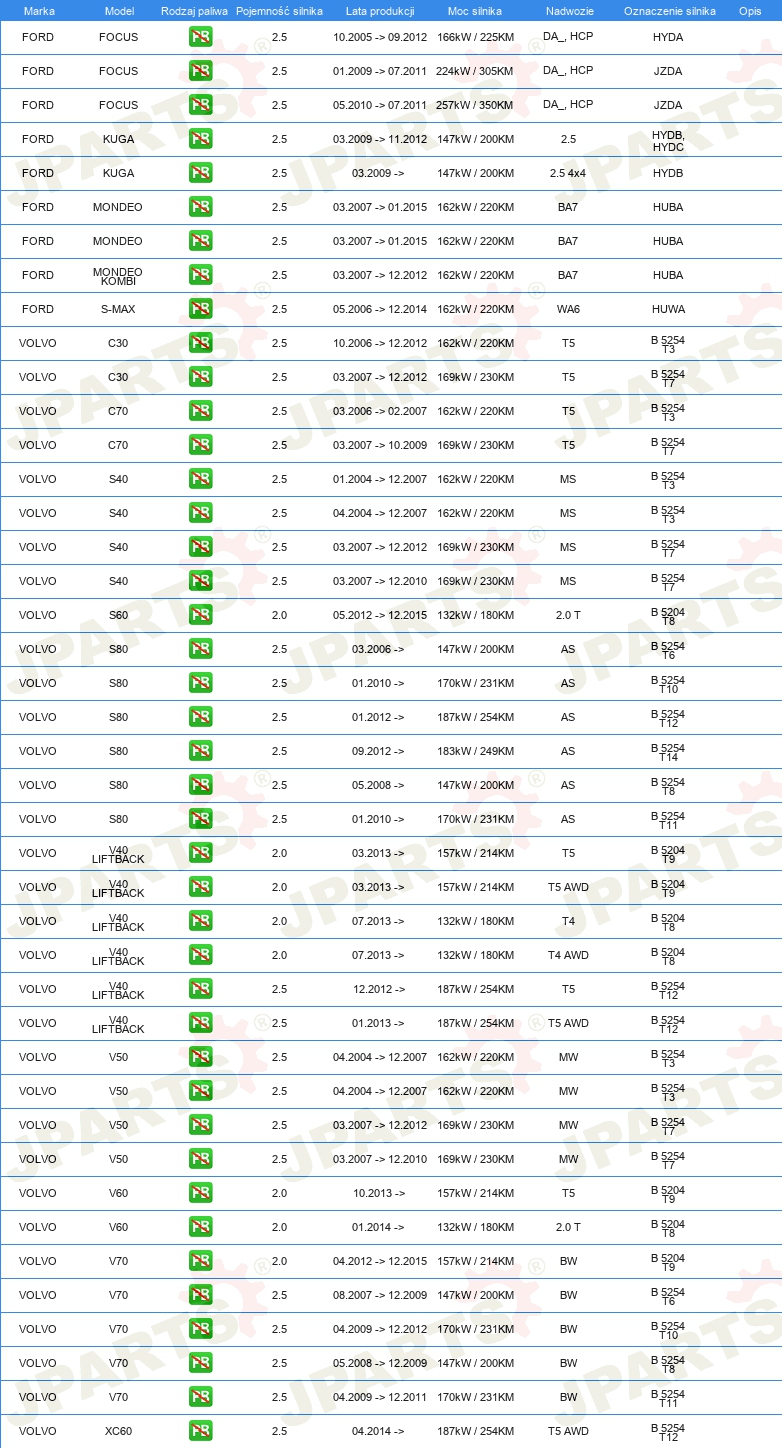Screen dimensions: 782x1448
Task: Click the production date 04.2012 -> 12.2015
Action: click(380, 1261)
